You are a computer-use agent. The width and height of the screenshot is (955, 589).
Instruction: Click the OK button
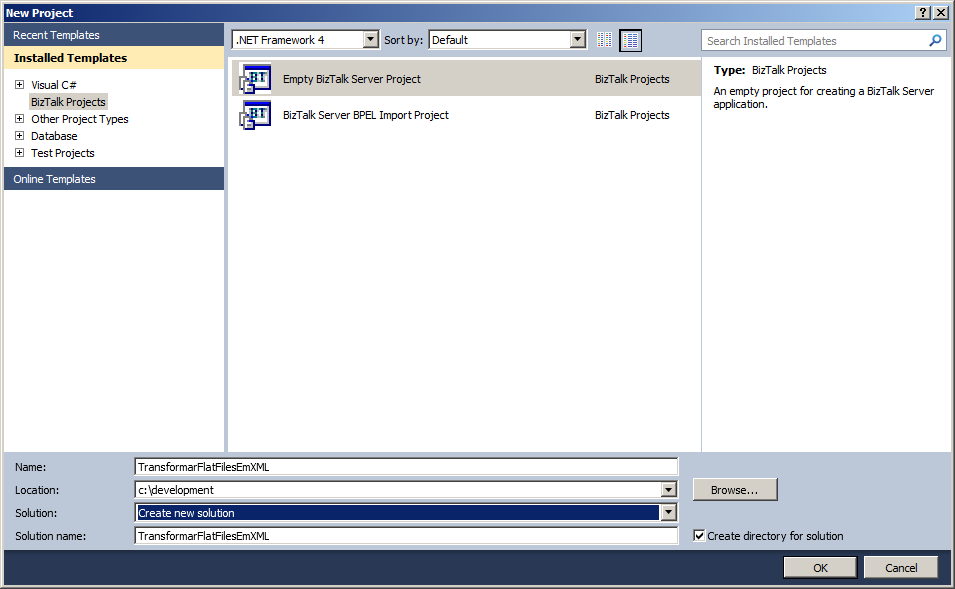tap(820, 568)
